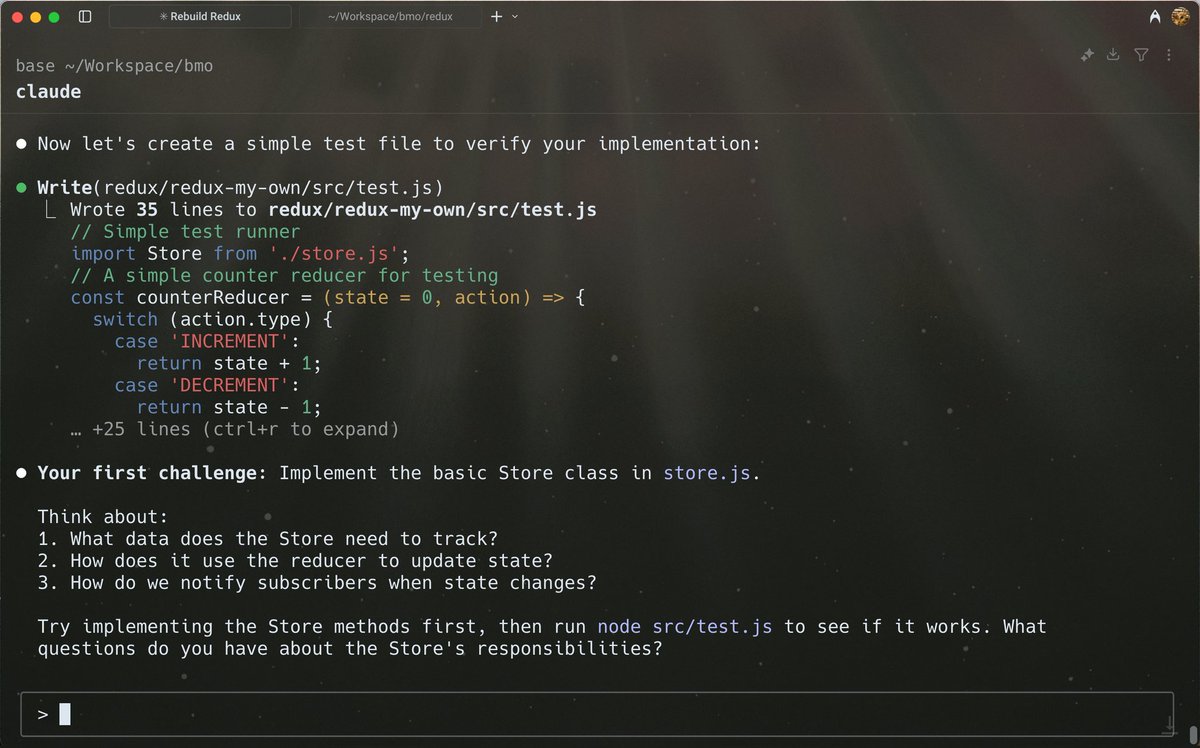Click the filter block output icon
The height and width of the screenshot is (748, 1200).
[x=1141, y=55]
